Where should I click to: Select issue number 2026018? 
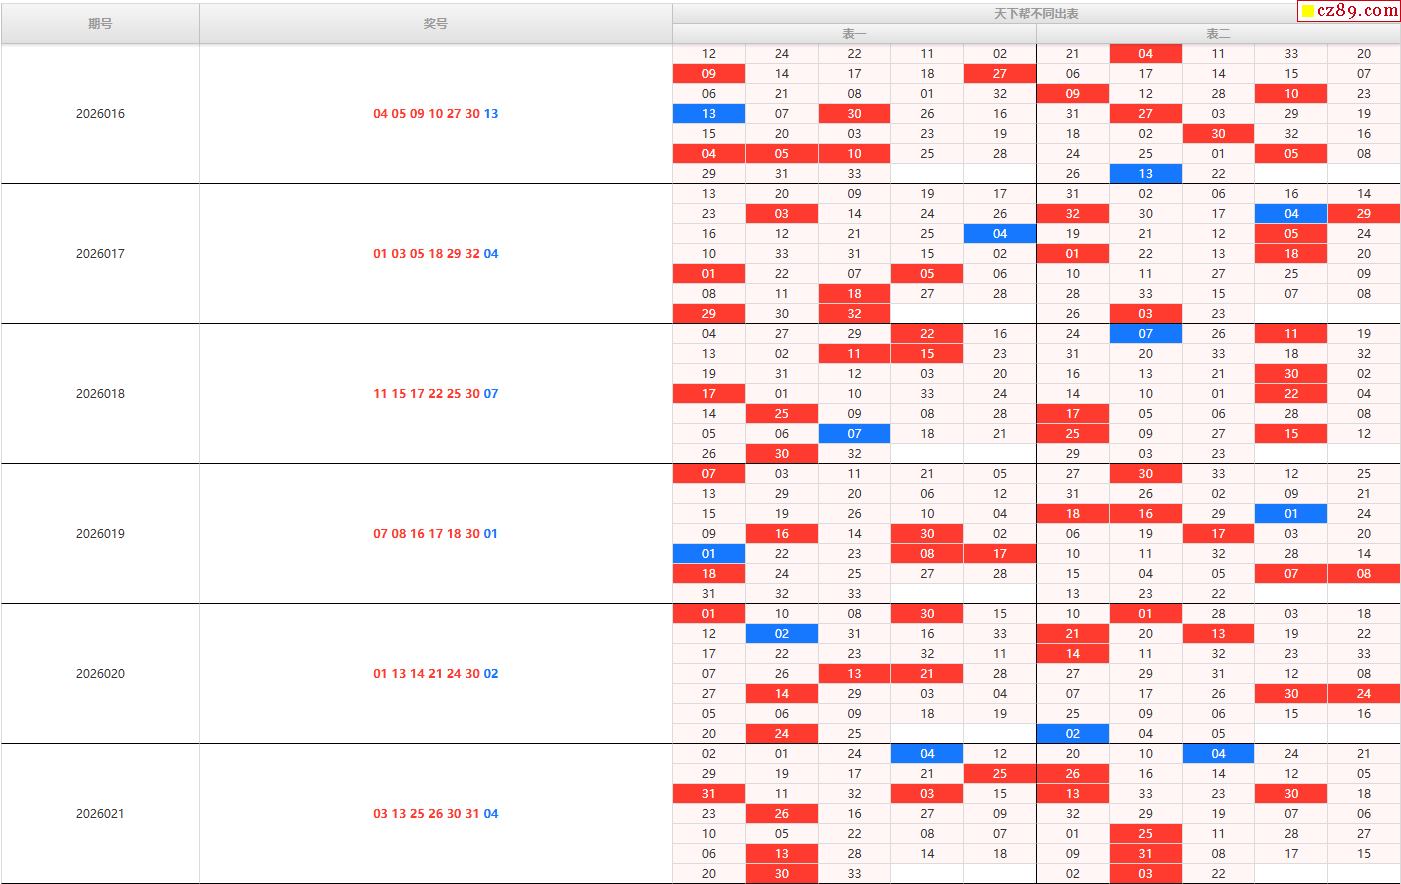100,394
